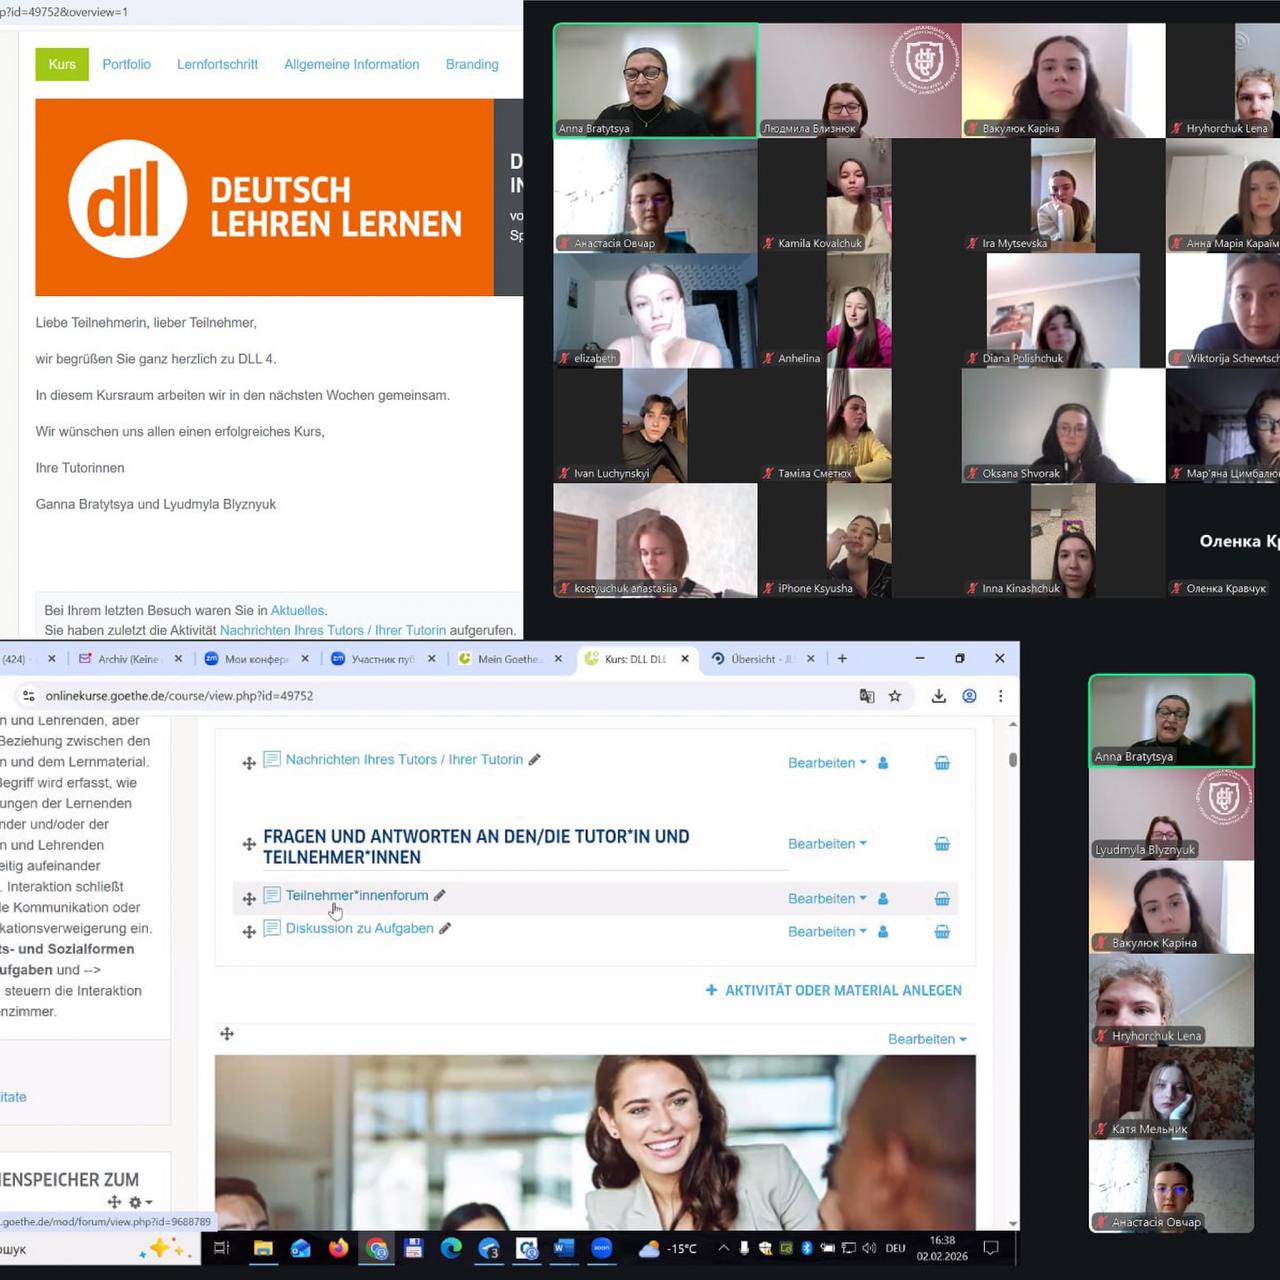Open the Zoom app in the taskbar

[601, 1248]
